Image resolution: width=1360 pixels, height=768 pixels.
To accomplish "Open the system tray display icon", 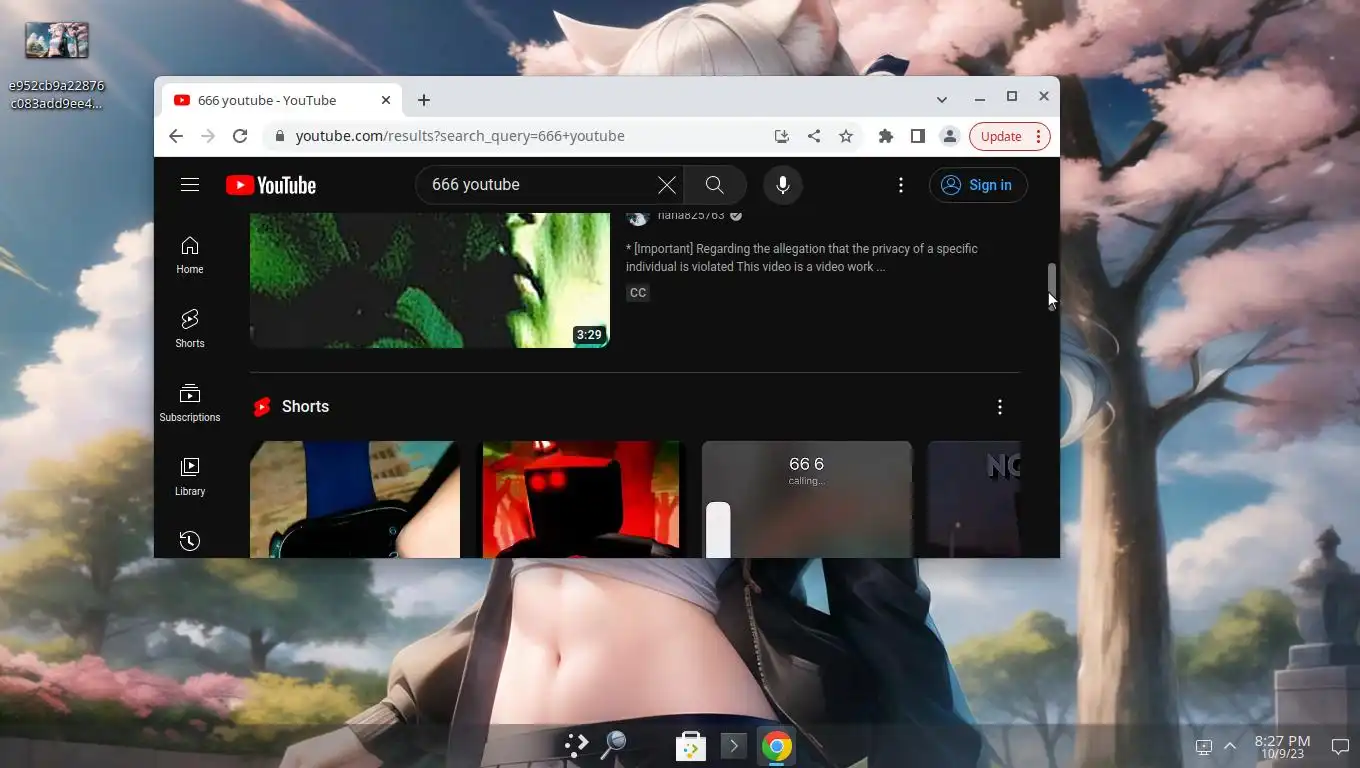I will (1204, 746).
